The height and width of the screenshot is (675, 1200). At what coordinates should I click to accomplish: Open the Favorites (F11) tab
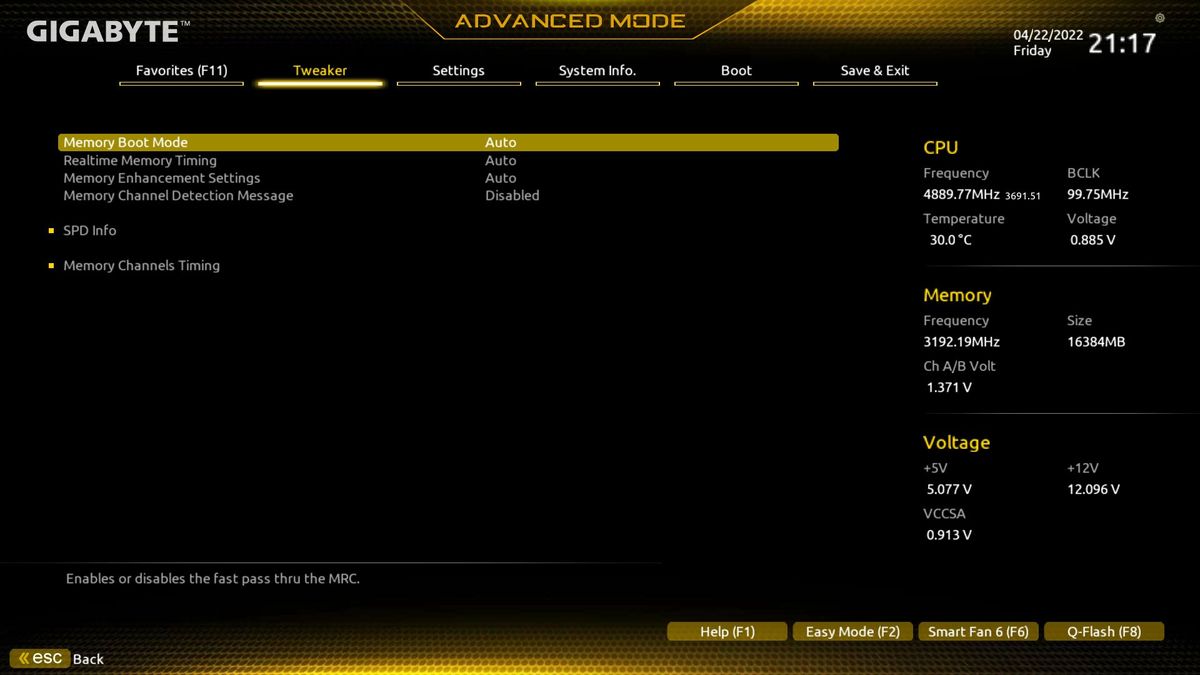pyautogui.click(x=181, y=71)
